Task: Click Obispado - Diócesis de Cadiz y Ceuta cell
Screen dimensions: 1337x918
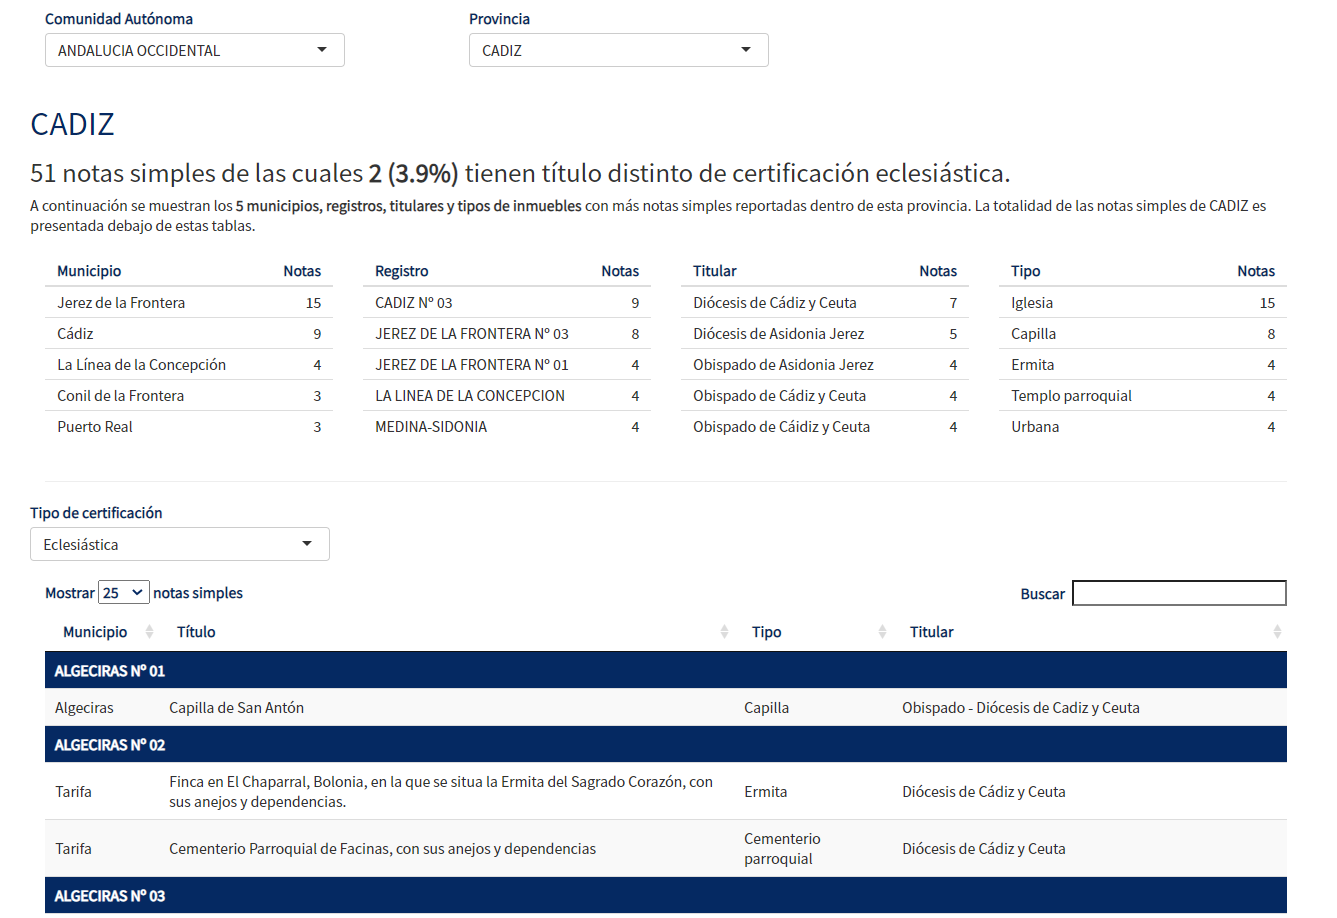Action: pos(1021,707)
